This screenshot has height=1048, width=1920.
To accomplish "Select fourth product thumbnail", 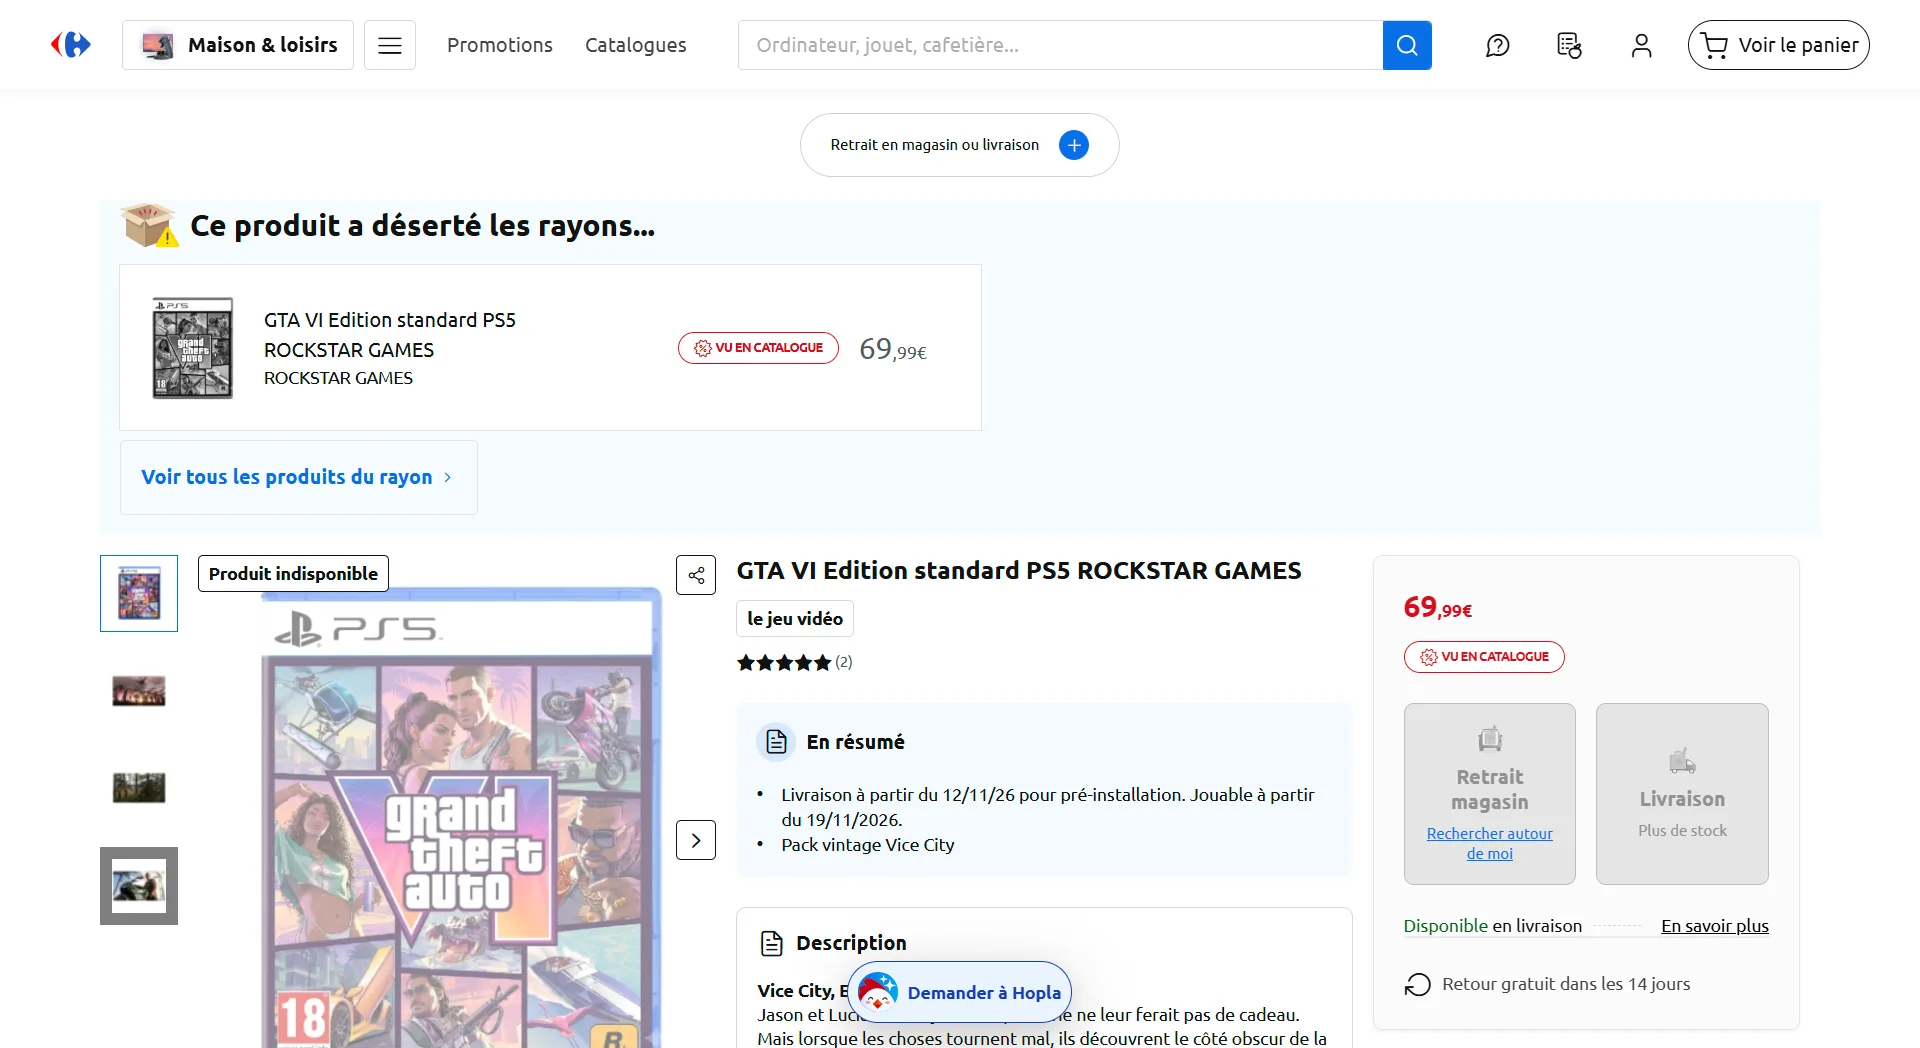I will coord(139,886).
